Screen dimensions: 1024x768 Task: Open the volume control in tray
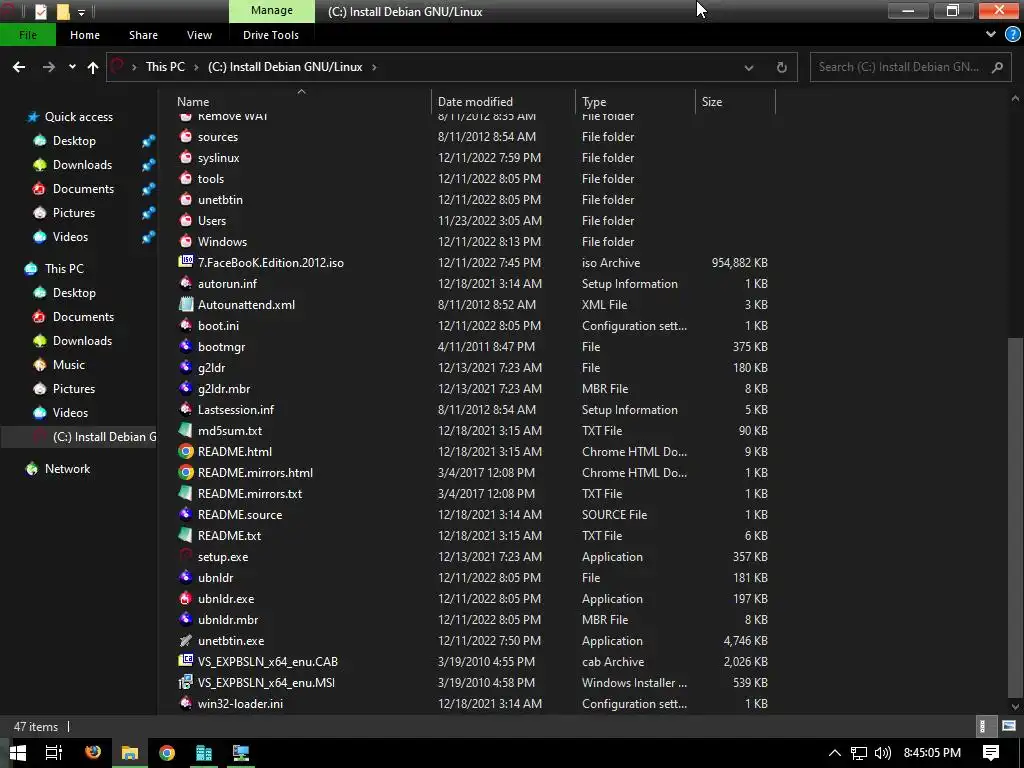coord(882,752)
